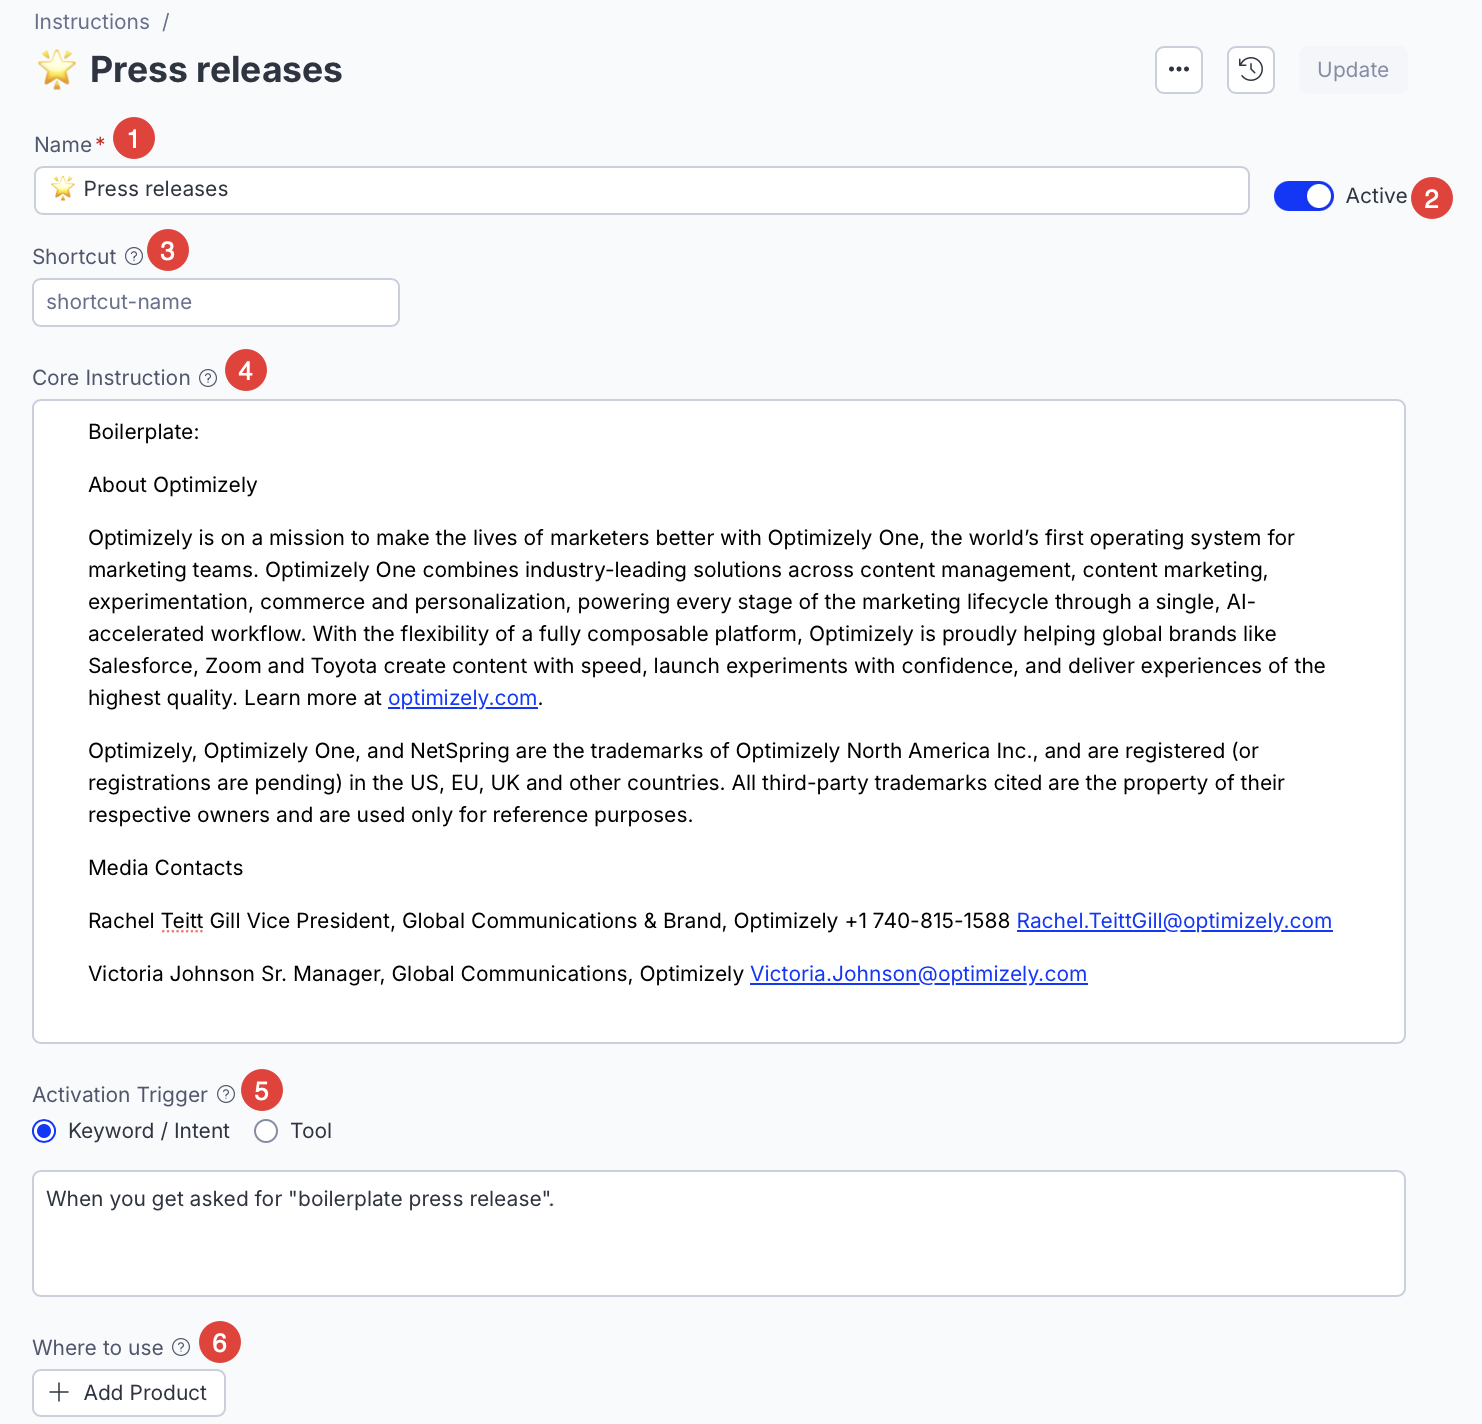The image size is (1482, 1424).
Task: Open the optimizely.com link
Action: (461, 697)
